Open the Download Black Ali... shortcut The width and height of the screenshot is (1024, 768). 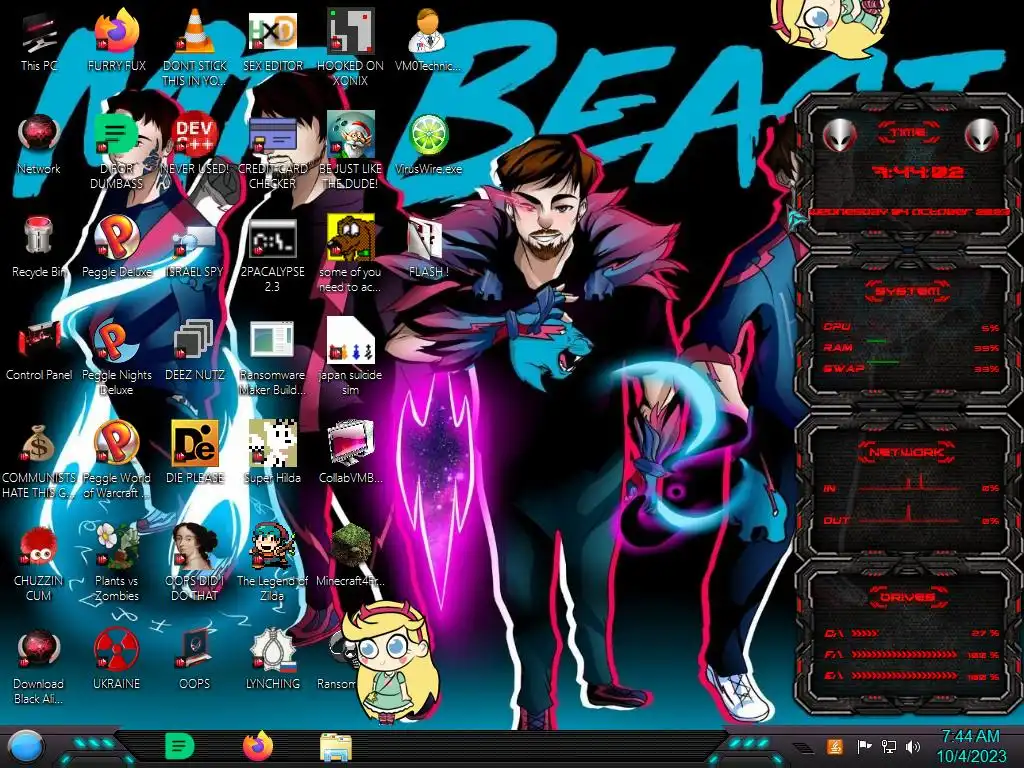click(x=39, y=666)
